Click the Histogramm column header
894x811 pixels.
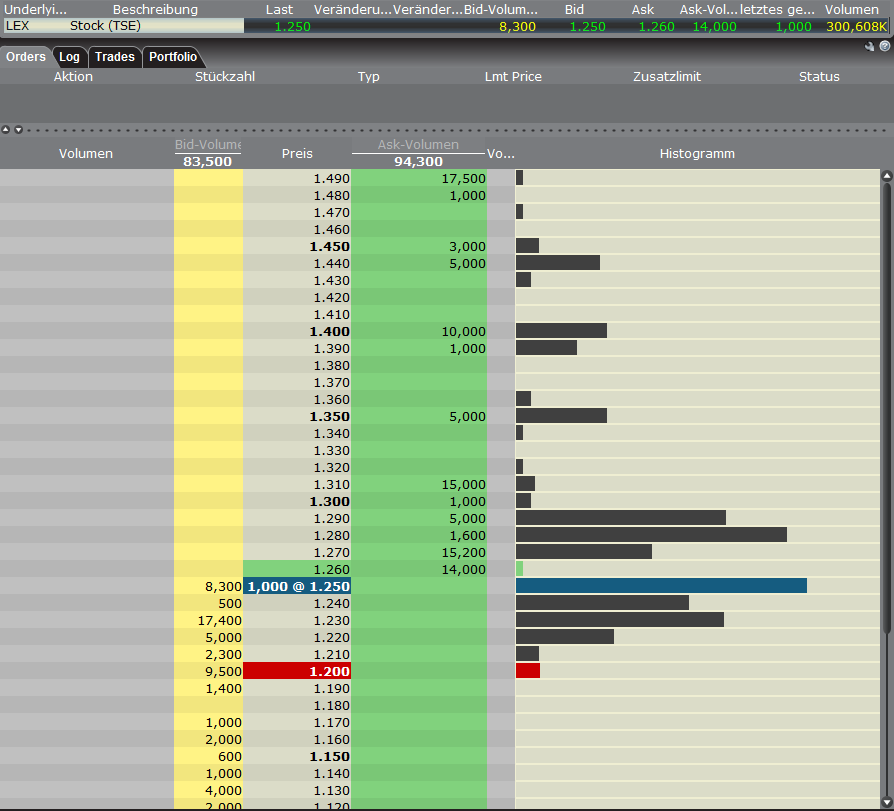click(697, 153)
